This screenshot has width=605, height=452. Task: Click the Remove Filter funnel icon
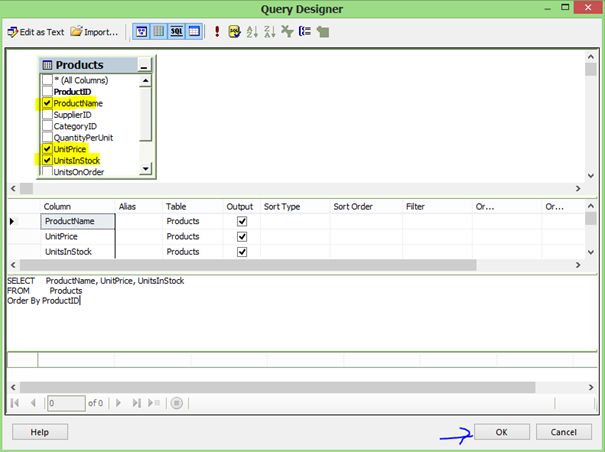pos(287,32)
